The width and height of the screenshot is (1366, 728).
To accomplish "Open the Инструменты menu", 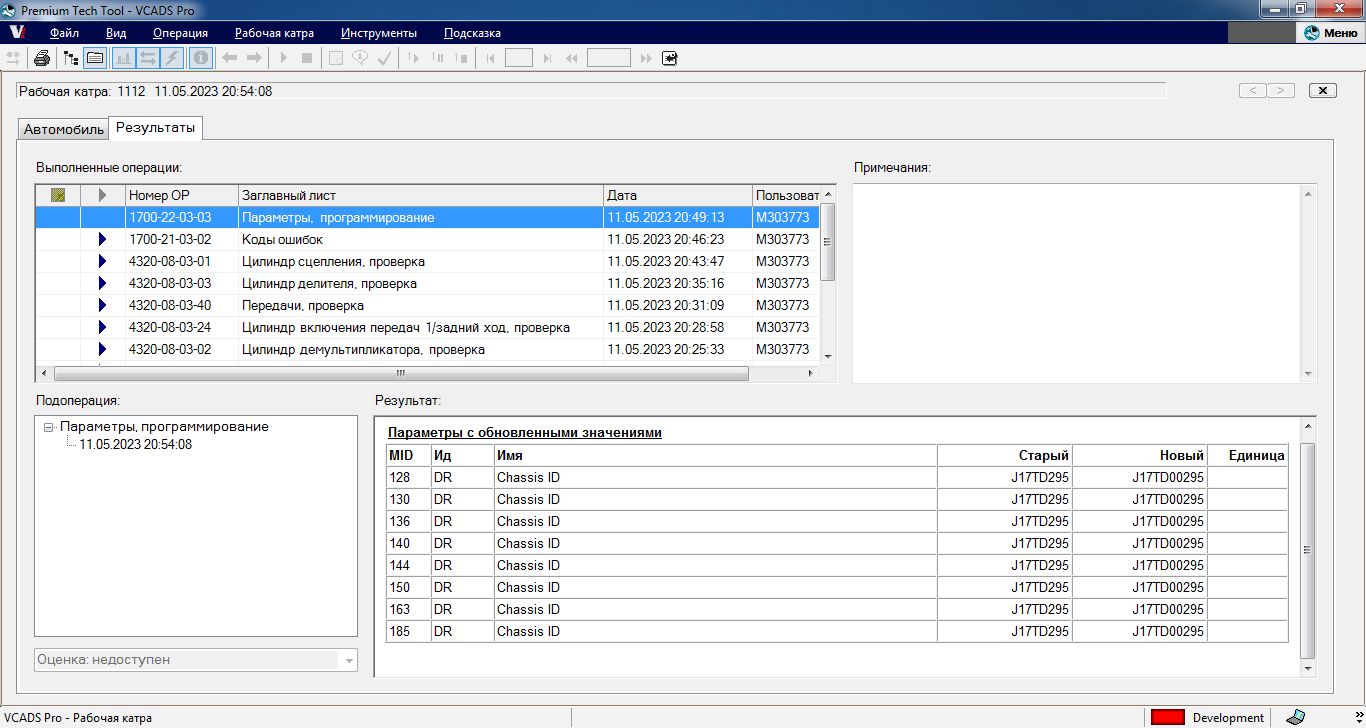I will coord(379,33).
